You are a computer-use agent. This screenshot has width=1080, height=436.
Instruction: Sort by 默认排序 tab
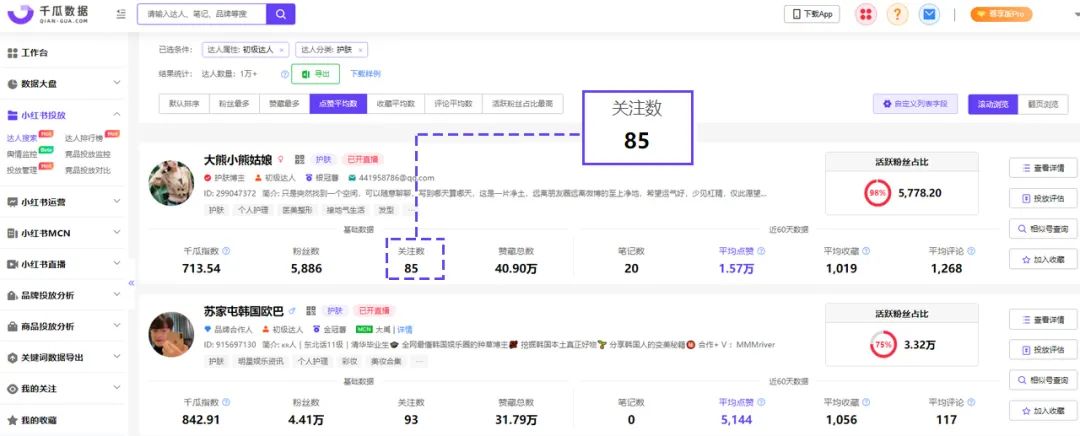[184, 104]
